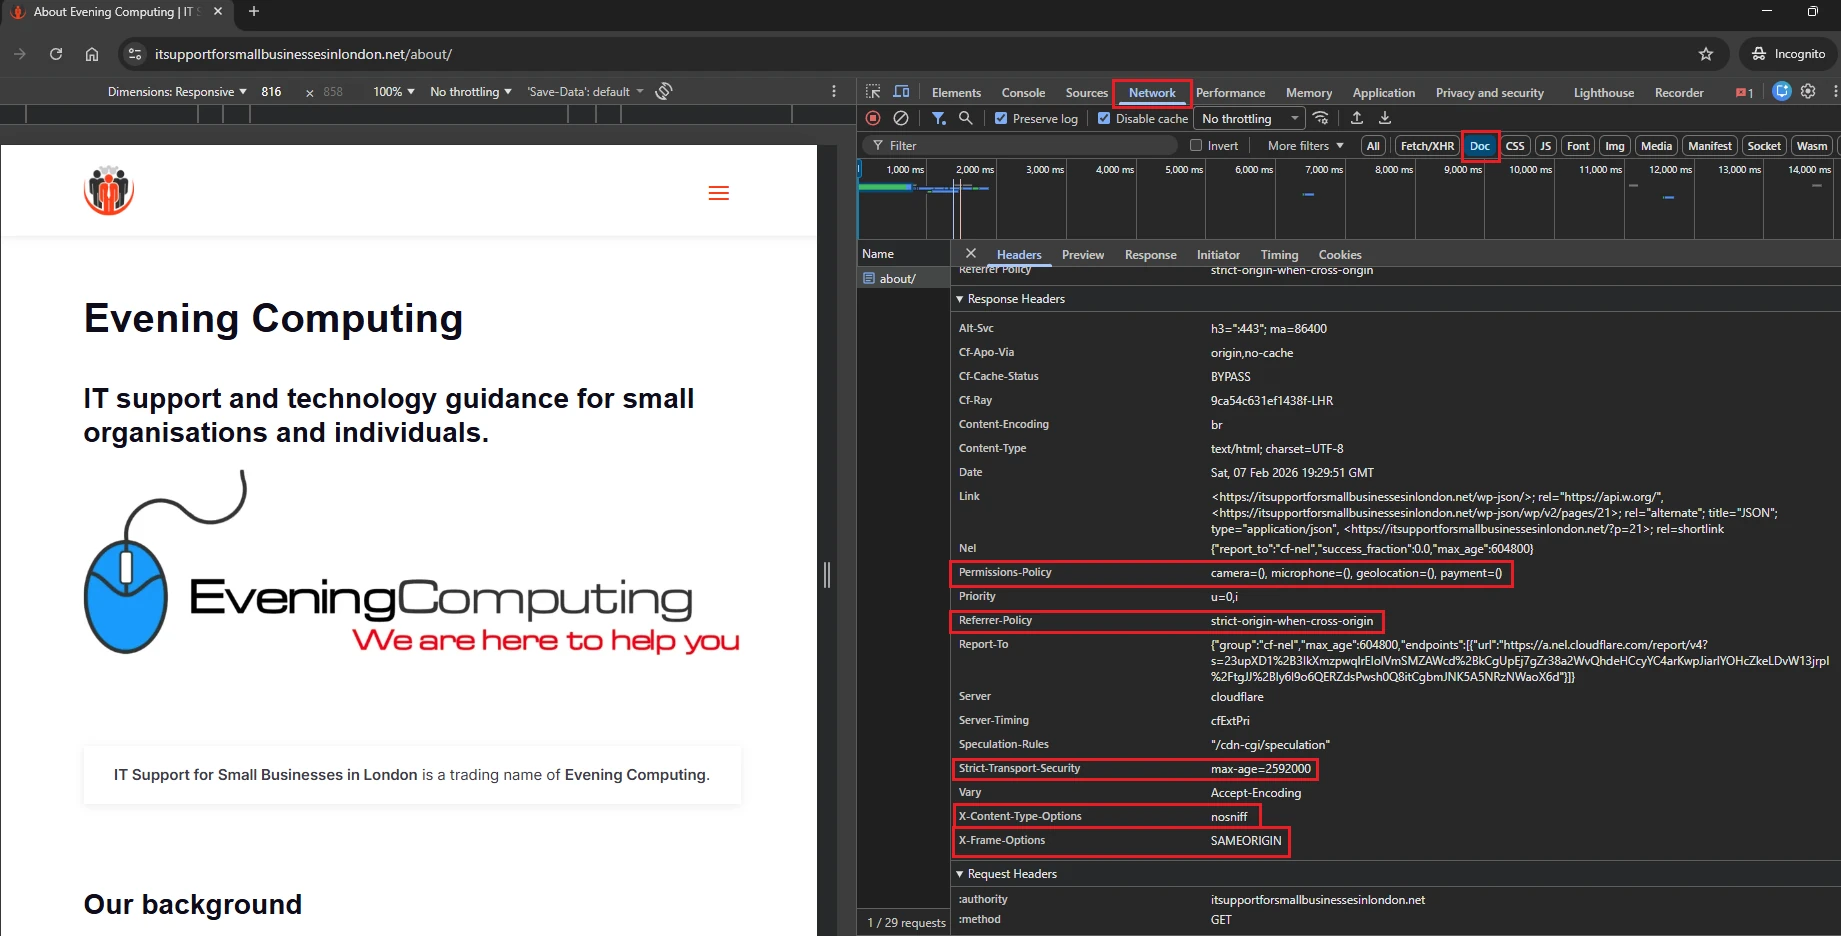
Task: Uncheck Disable cache
Action: point(1104,118)
